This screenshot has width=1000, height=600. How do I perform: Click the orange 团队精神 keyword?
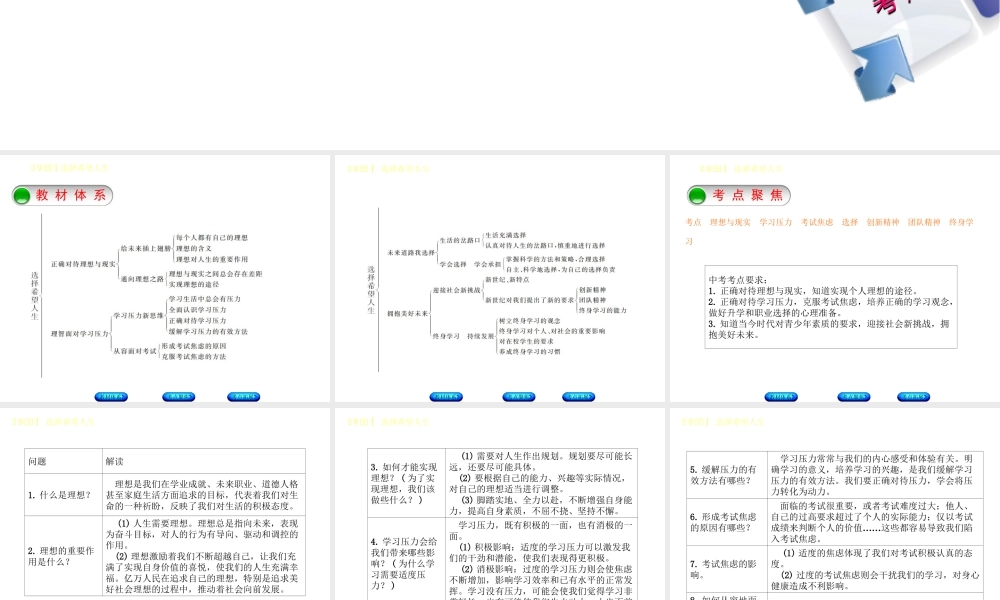924,223
